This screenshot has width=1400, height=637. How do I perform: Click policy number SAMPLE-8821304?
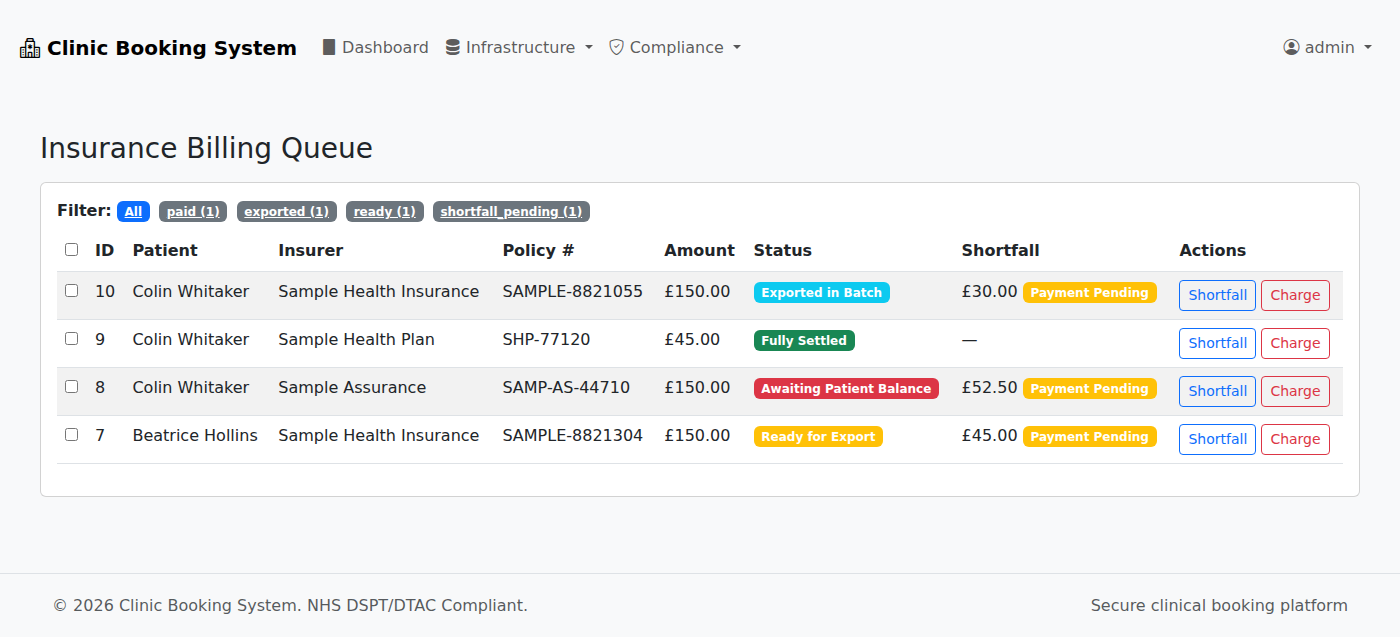tap(573, 436)
